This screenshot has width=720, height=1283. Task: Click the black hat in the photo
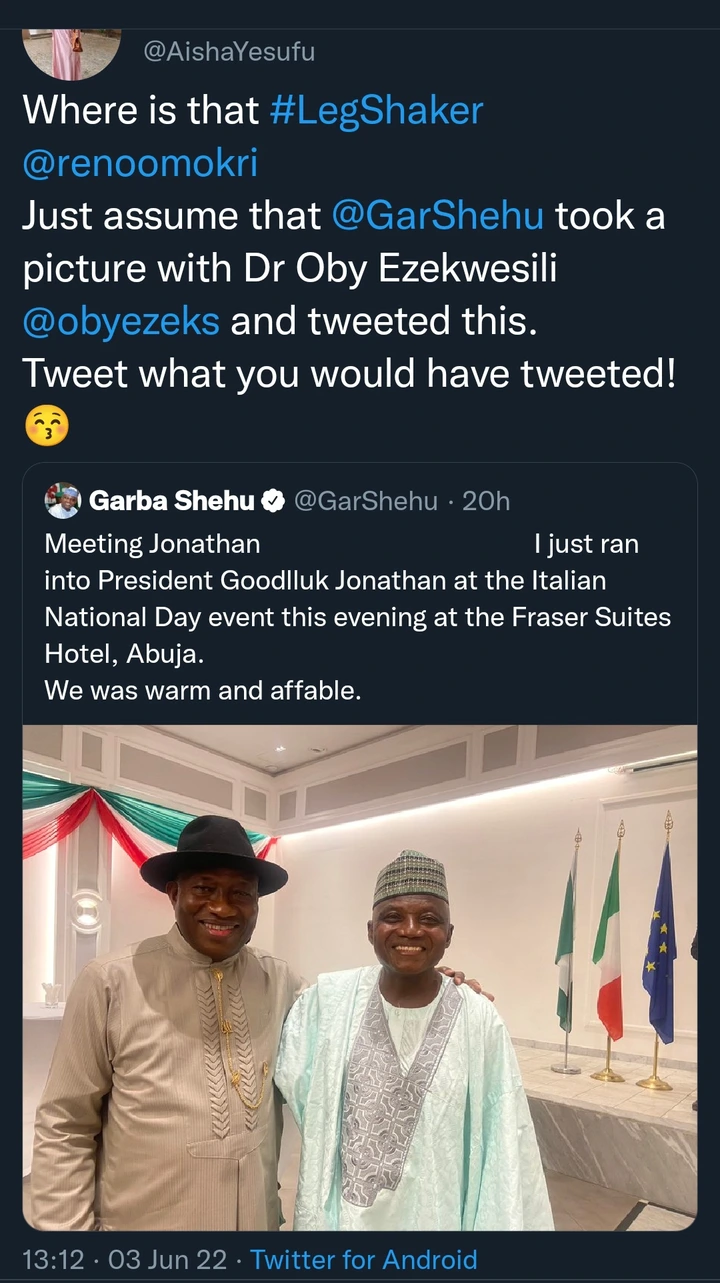[x=213, y=853]
